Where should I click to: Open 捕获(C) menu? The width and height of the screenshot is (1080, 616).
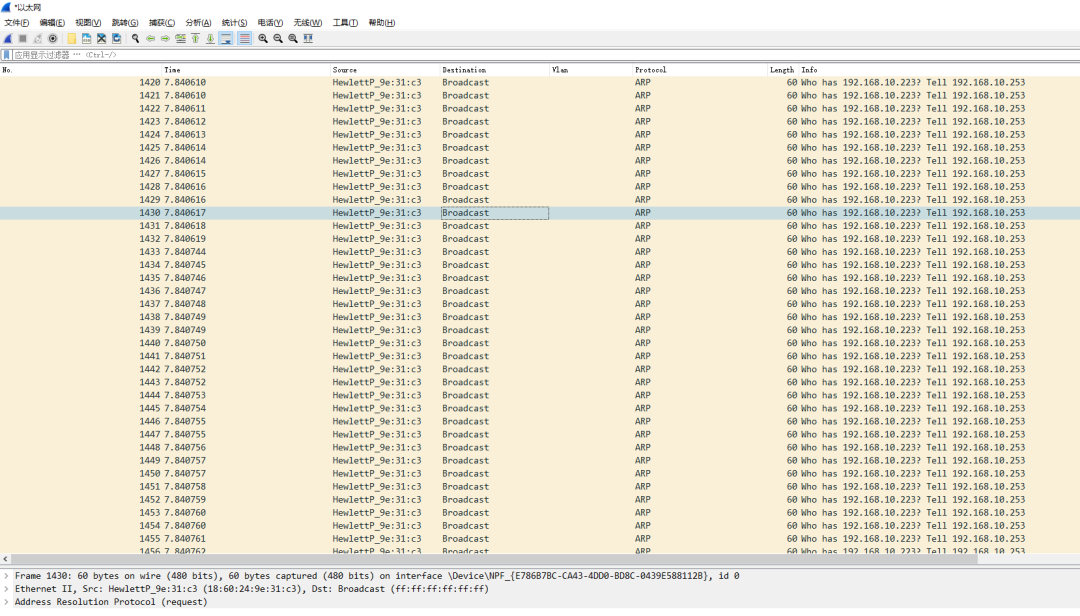[162, 23]
